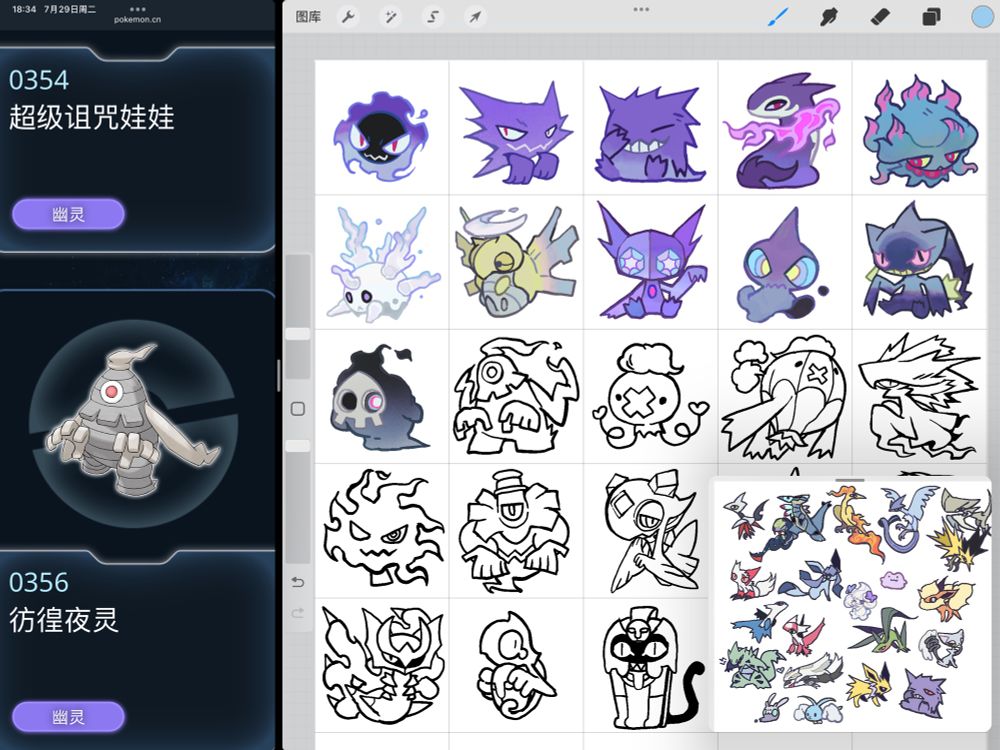1000x750 pixels.
Task: Tap the Drifloon line art on canvas
Action: coord(649,396)
